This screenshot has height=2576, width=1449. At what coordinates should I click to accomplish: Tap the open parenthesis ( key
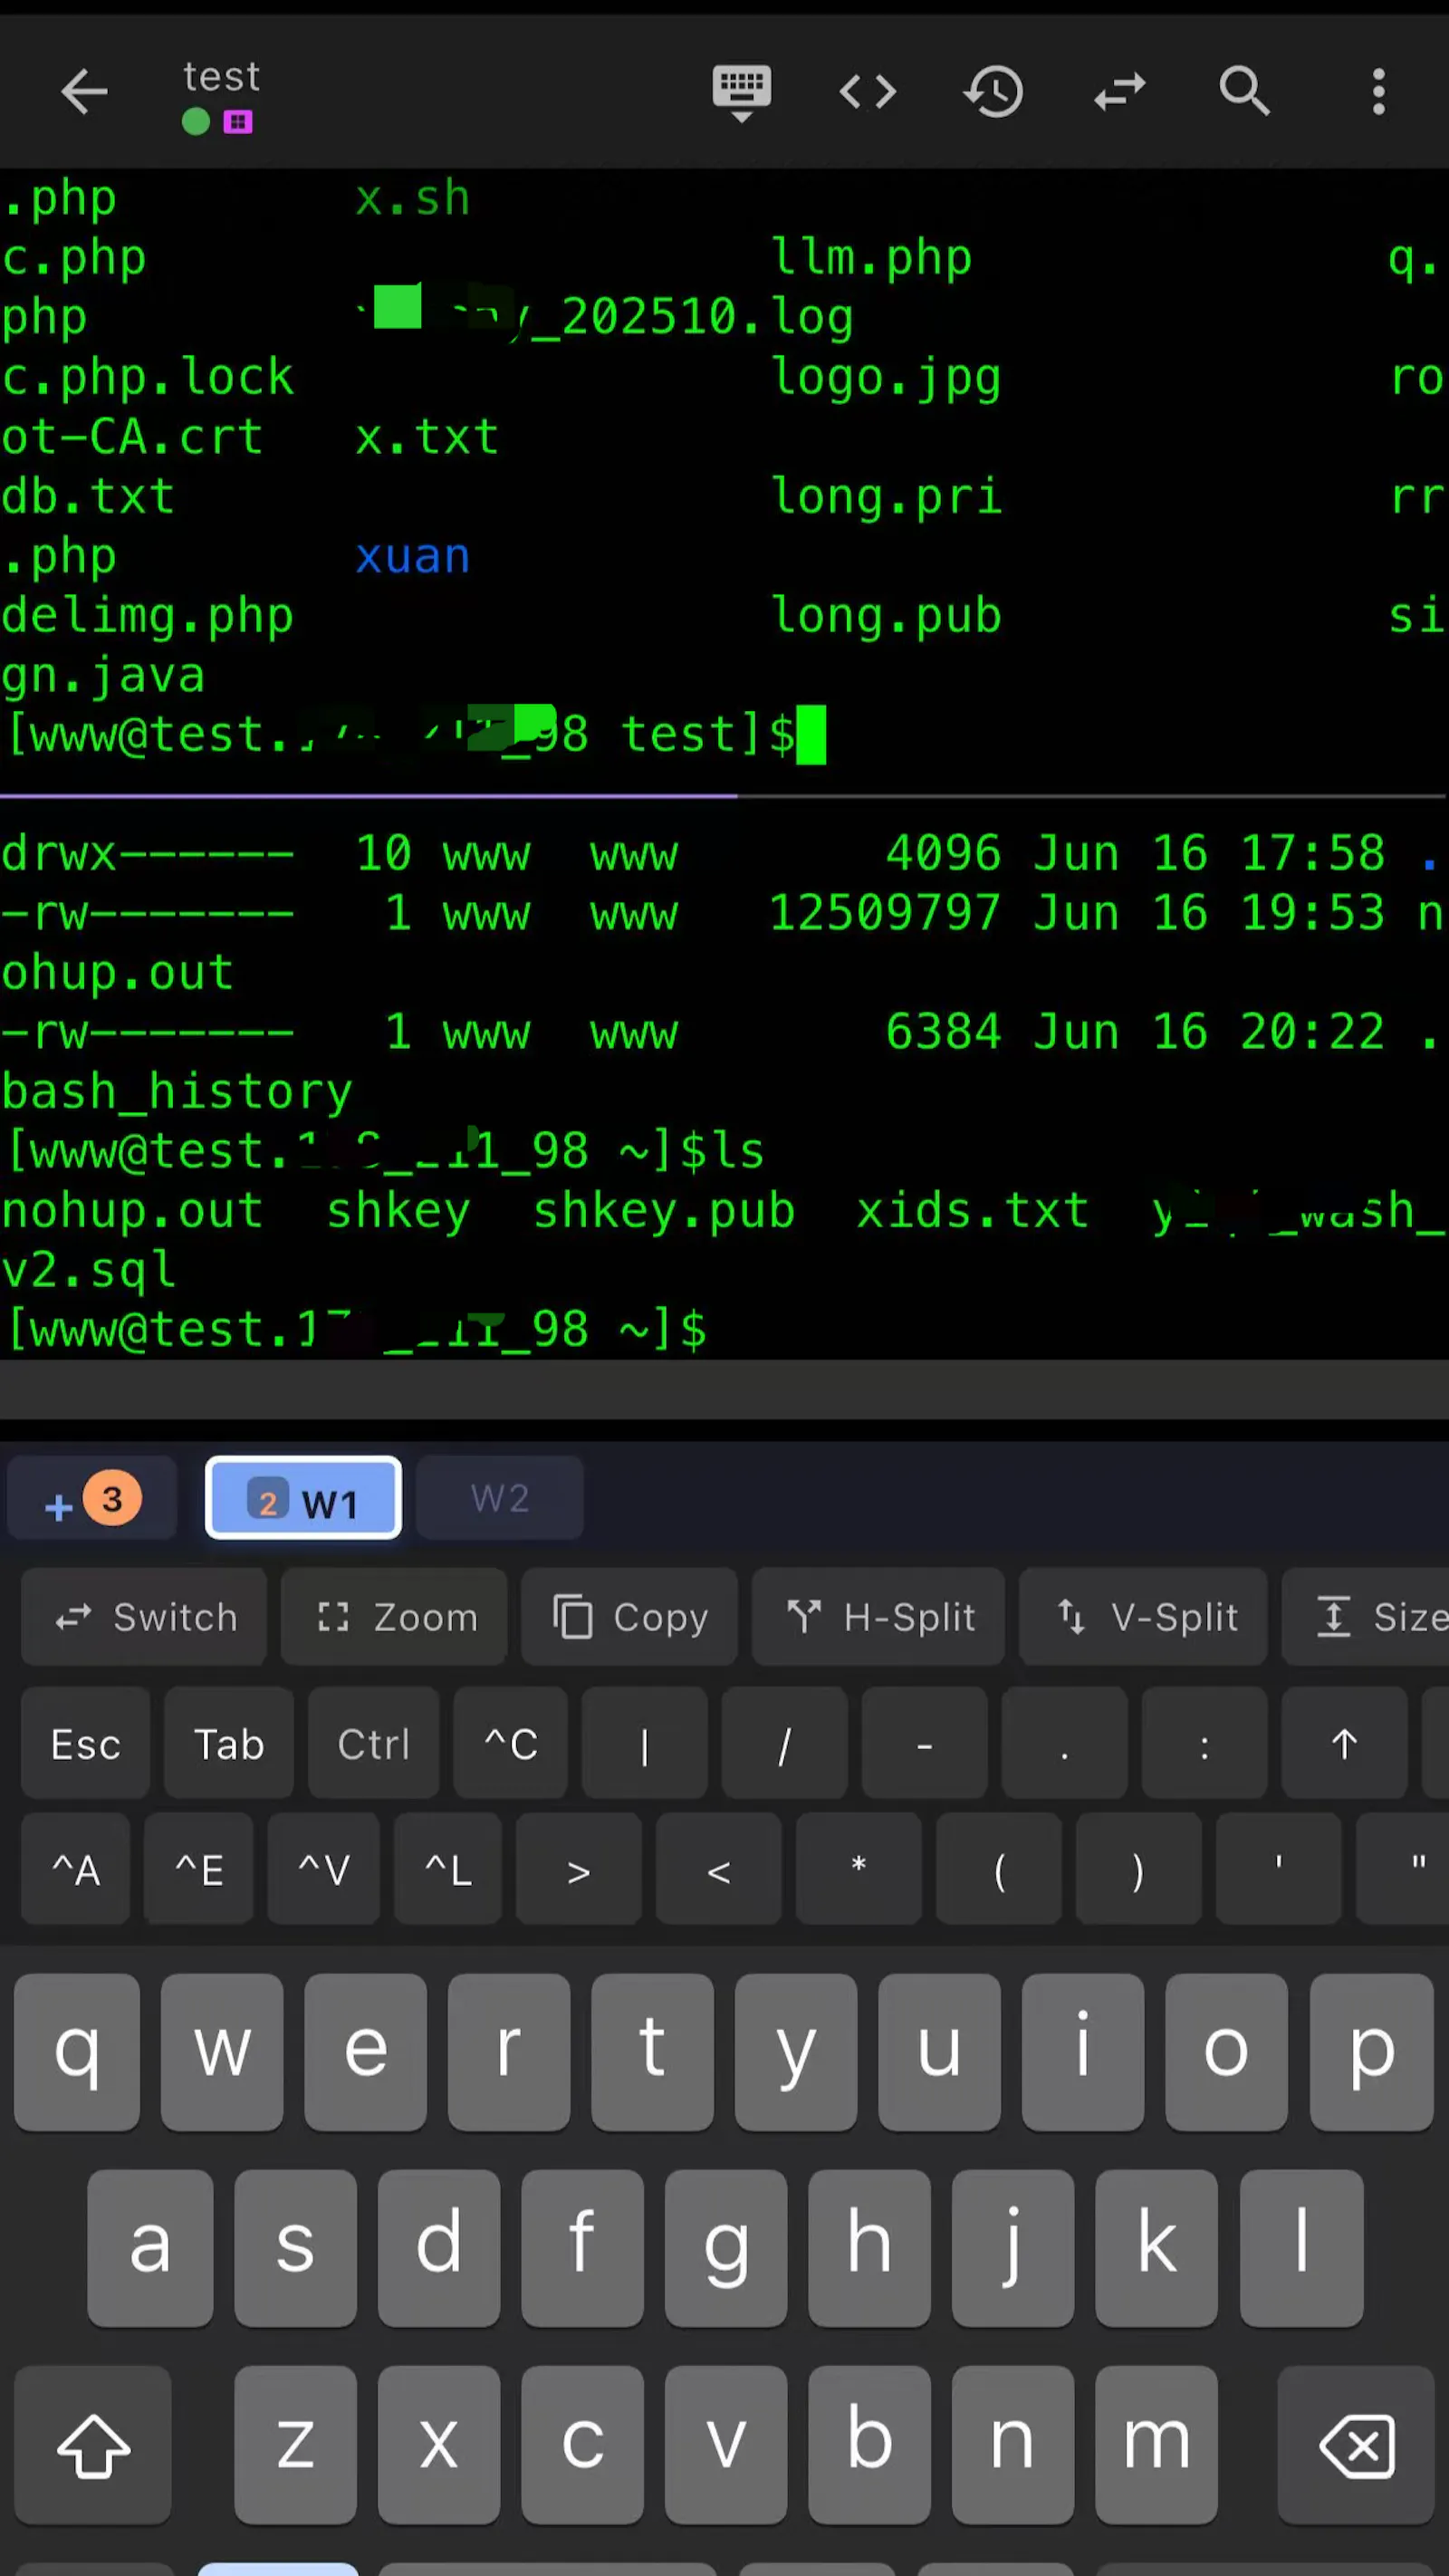[x=998, y=1869]
